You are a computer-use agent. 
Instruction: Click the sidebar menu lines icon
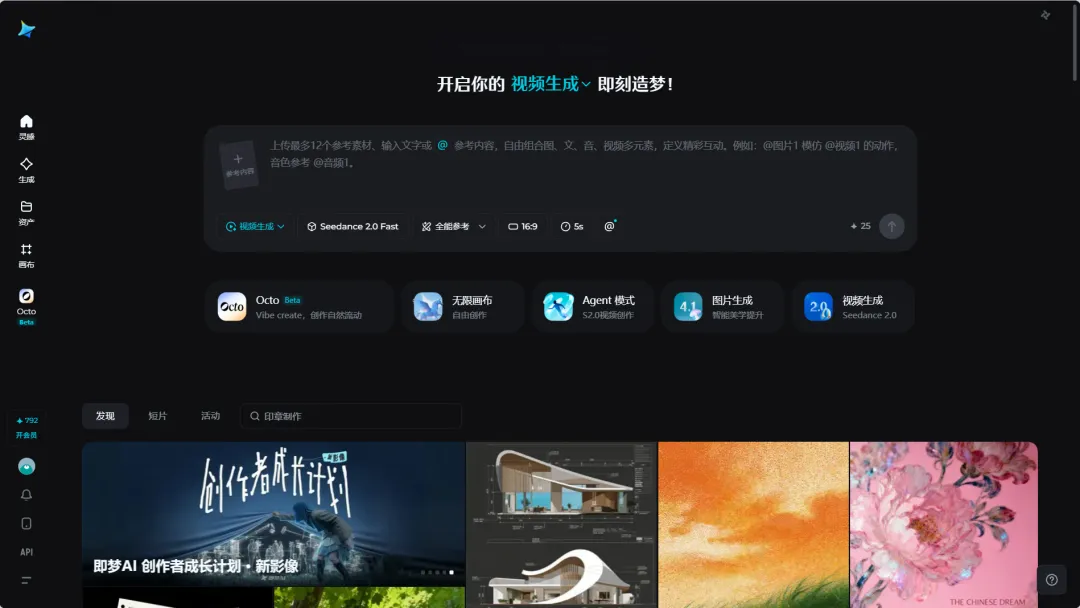[26, 580]
